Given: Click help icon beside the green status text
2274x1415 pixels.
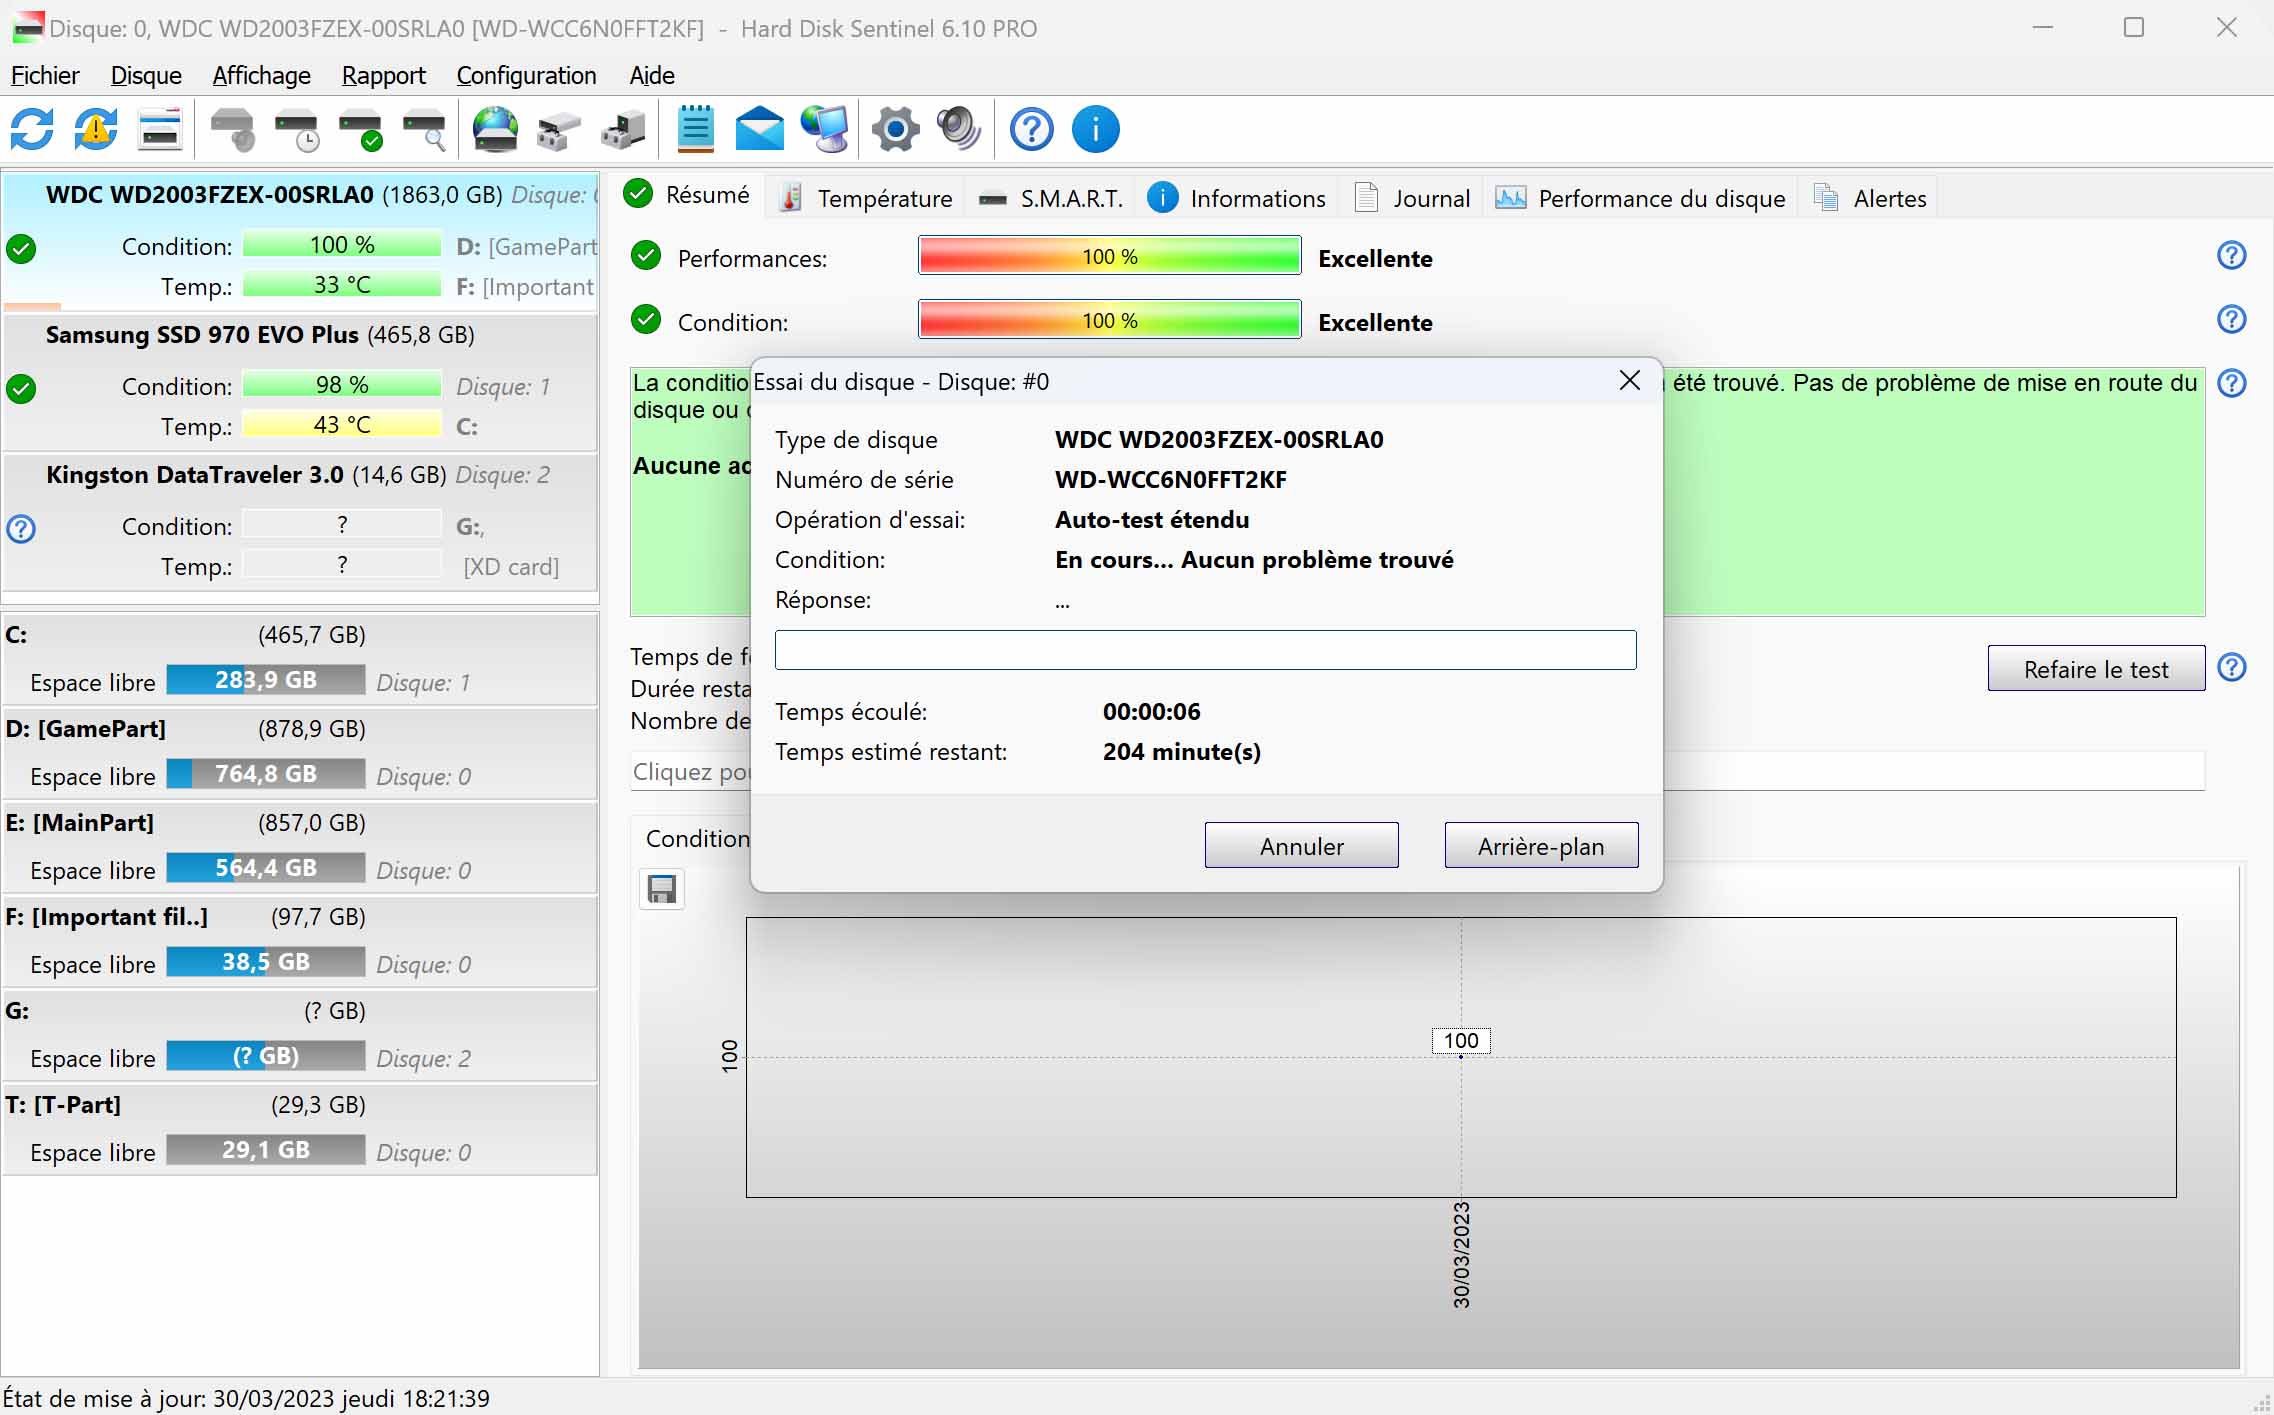Looking at the screenshot, I should coord(2231,384).
